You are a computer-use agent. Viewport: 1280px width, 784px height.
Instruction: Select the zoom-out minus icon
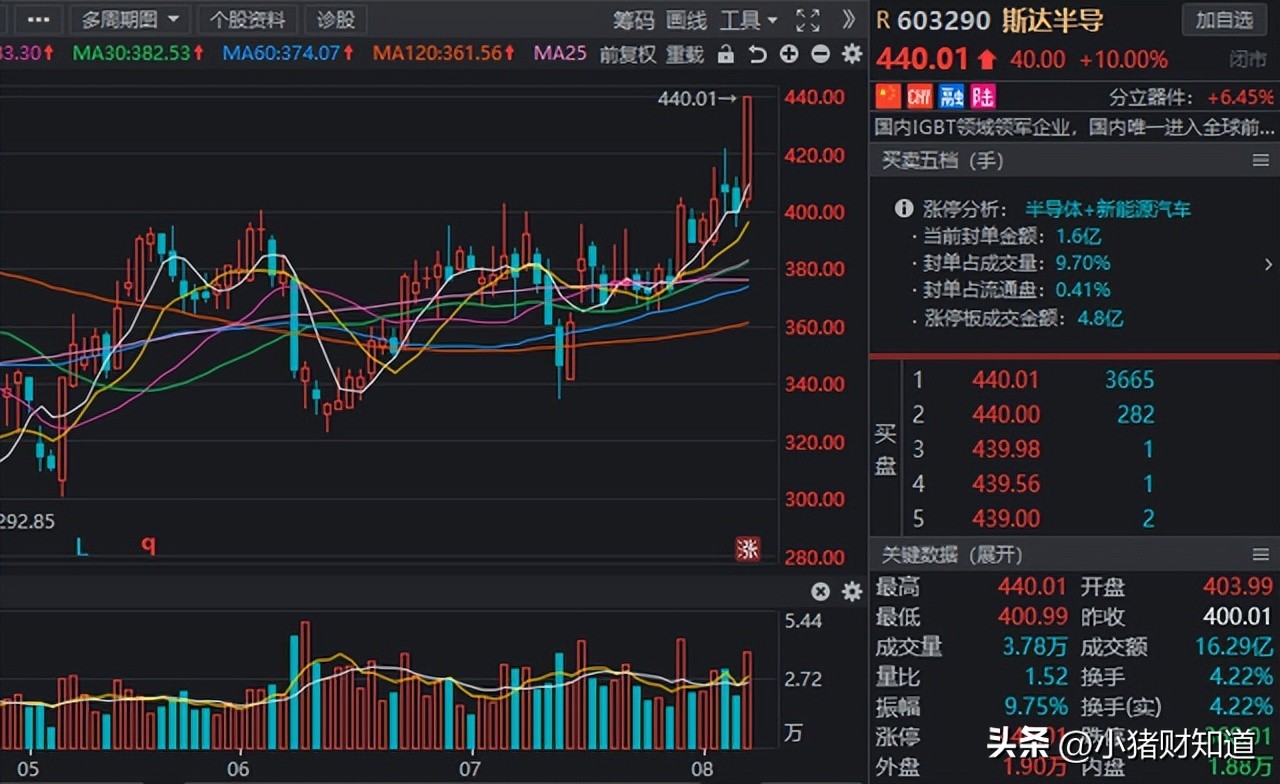[818, 56]
